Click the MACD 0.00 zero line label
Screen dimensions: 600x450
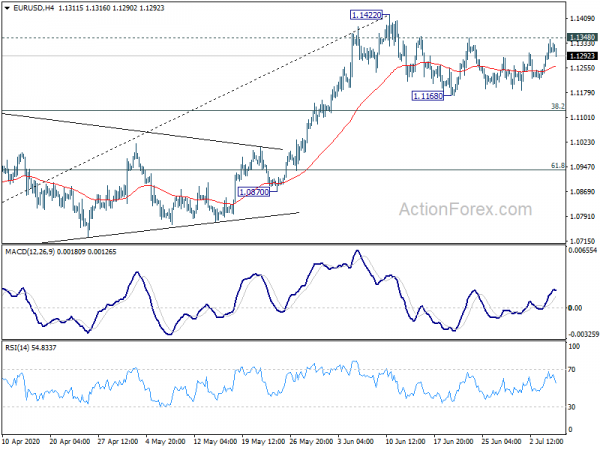pyautogui.click(x=576, y=308)
